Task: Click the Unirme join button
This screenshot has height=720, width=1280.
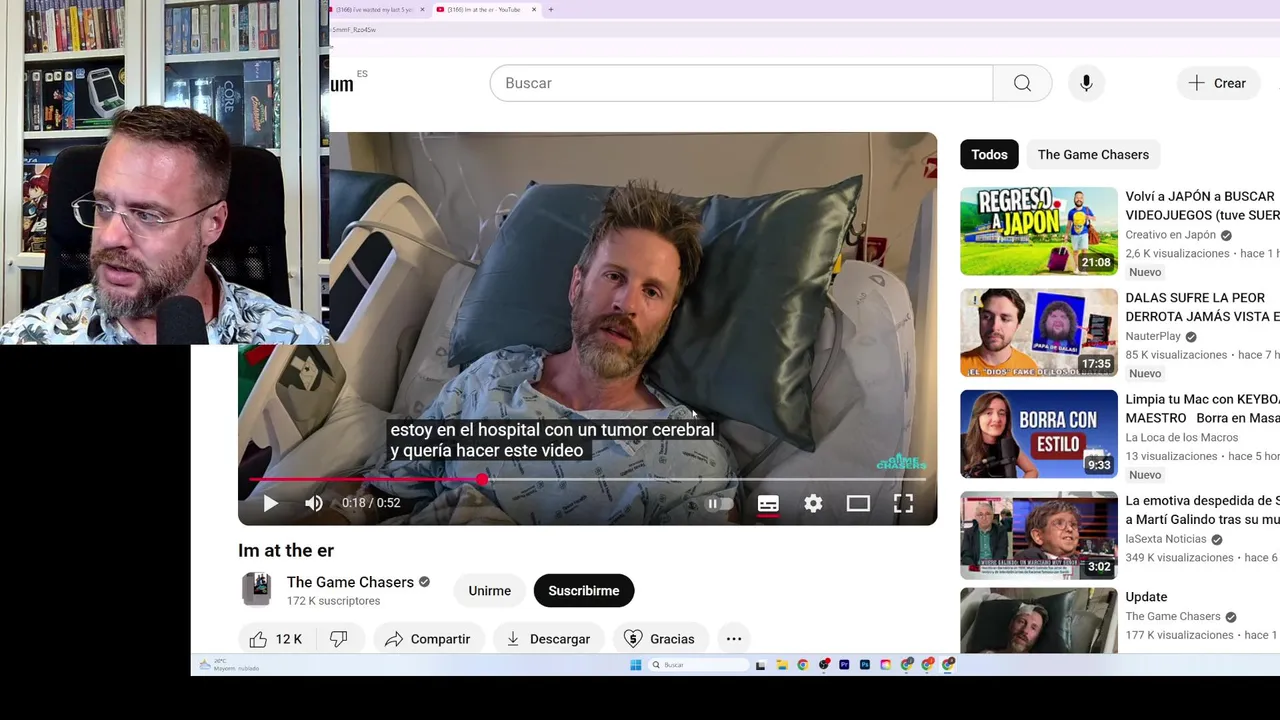Action: point(490,591)
